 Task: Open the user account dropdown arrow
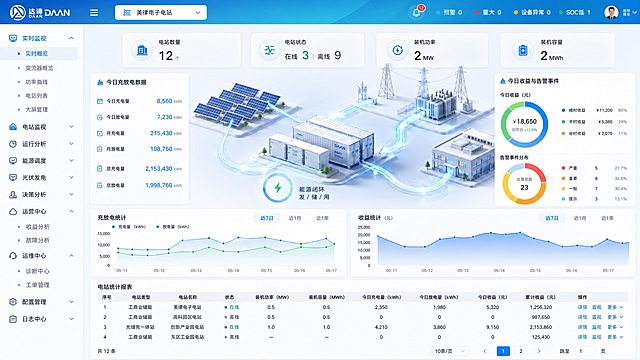(634, 13)
